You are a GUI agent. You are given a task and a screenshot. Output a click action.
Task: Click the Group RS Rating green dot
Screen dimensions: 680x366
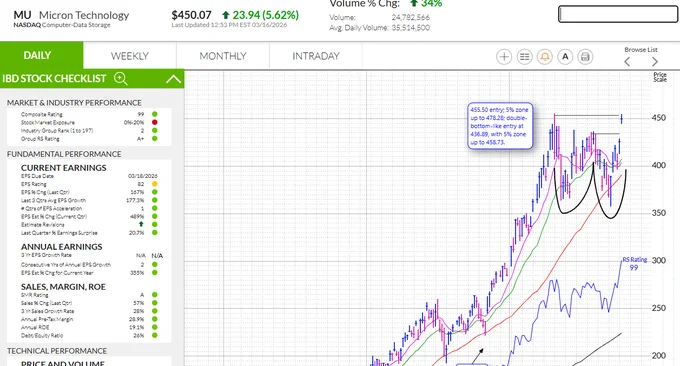click(154, 139)
